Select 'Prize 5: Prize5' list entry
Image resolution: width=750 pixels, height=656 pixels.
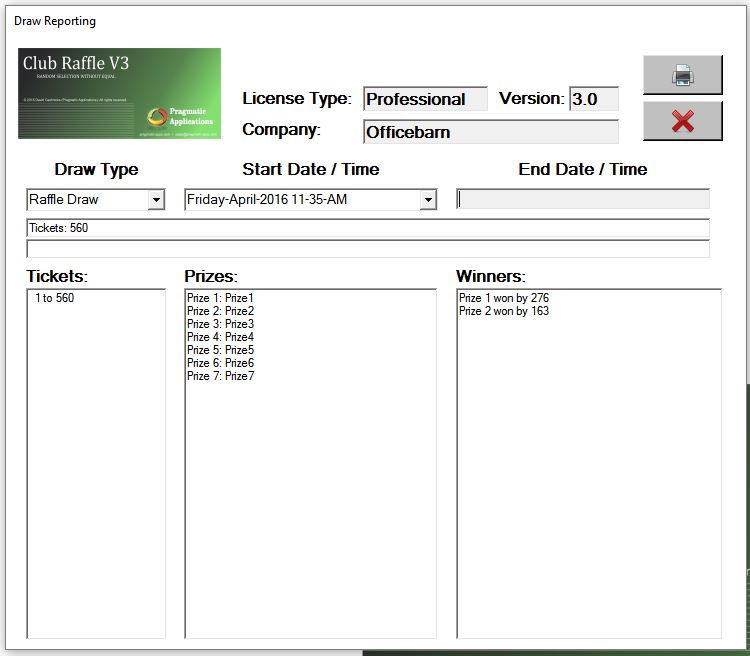click(220, 350)
